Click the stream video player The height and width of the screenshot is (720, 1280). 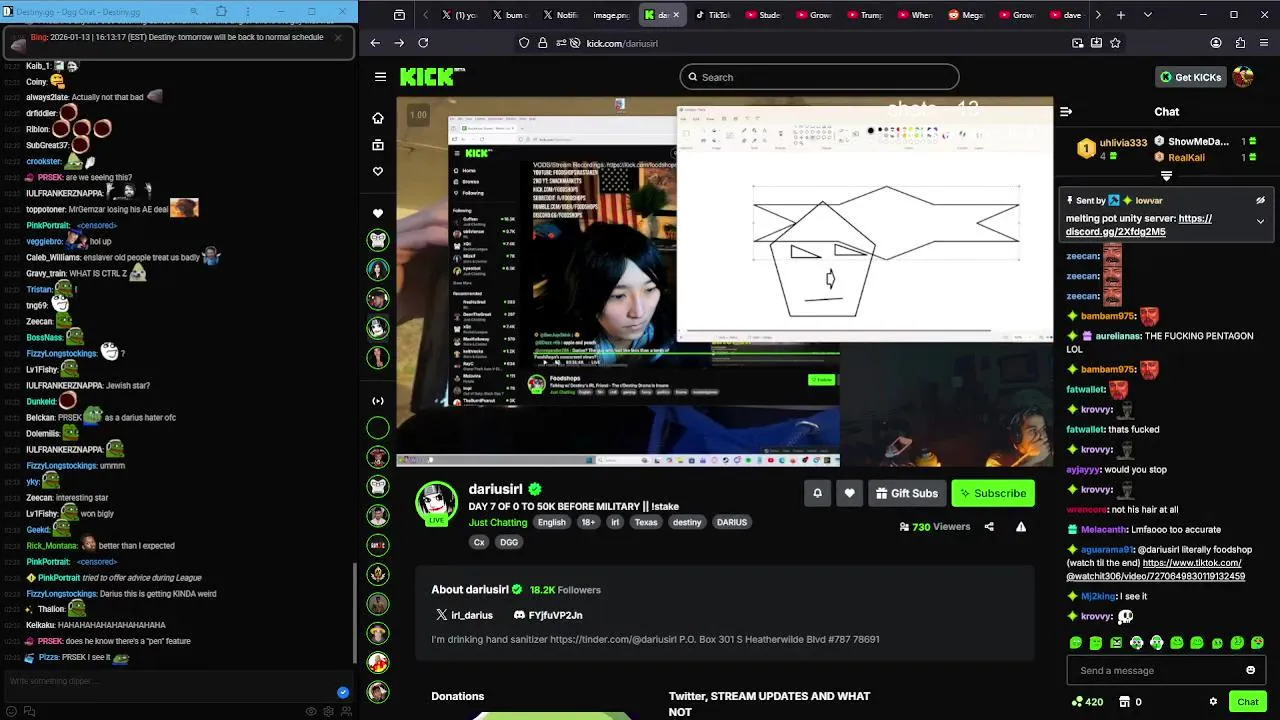pyautogui.click(x=725, y=282)
